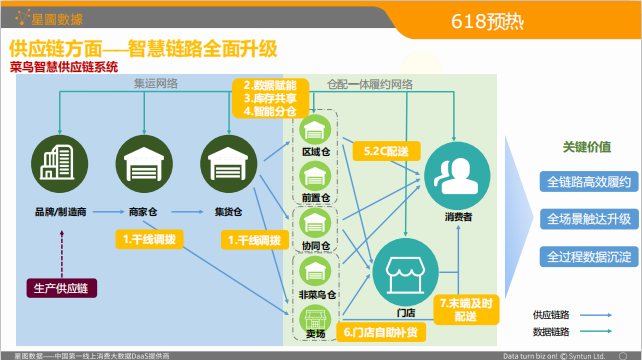The image size is (642, 360).
Task: Click the 前置仓 warehouse icon
Action: click(x=315, y=177)
